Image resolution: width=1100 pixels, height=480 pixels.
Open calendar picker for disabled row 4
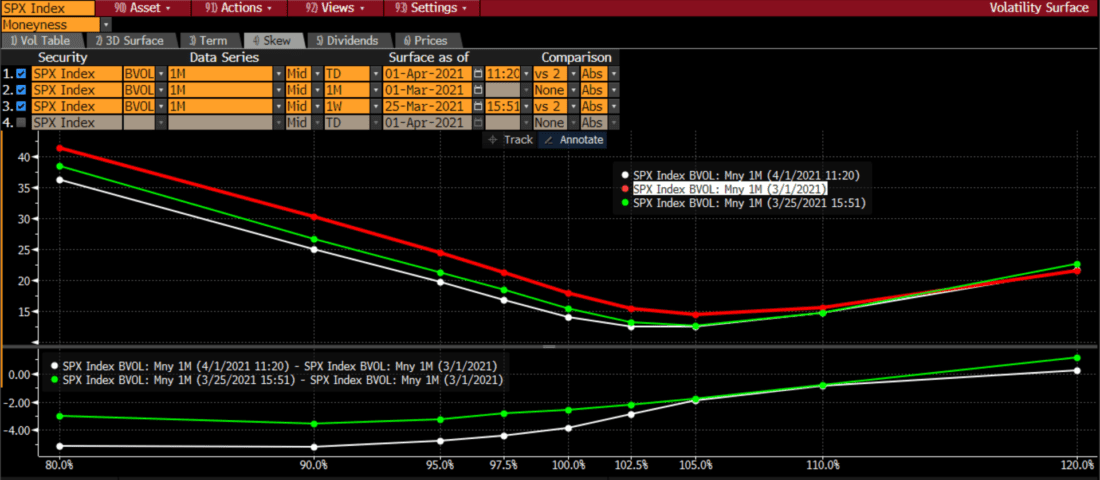click(478, 123)
